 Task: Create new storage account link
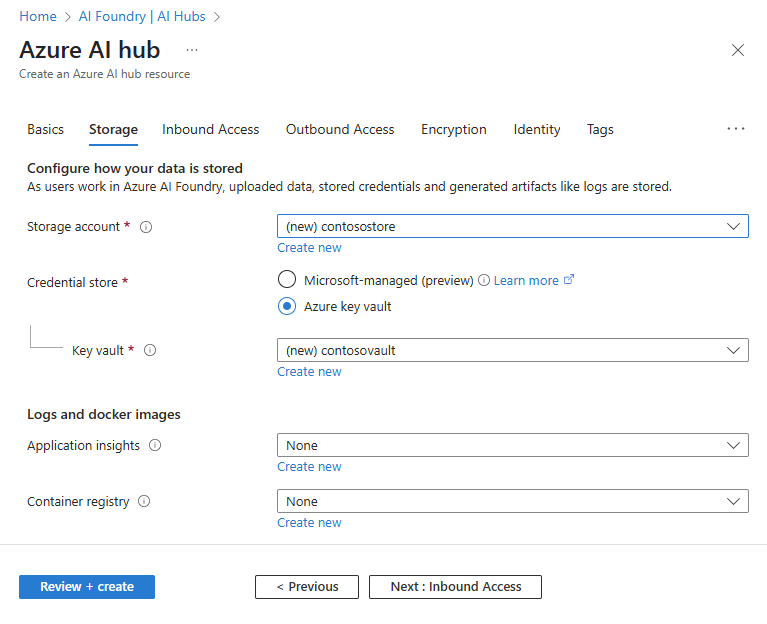(309, 248)
